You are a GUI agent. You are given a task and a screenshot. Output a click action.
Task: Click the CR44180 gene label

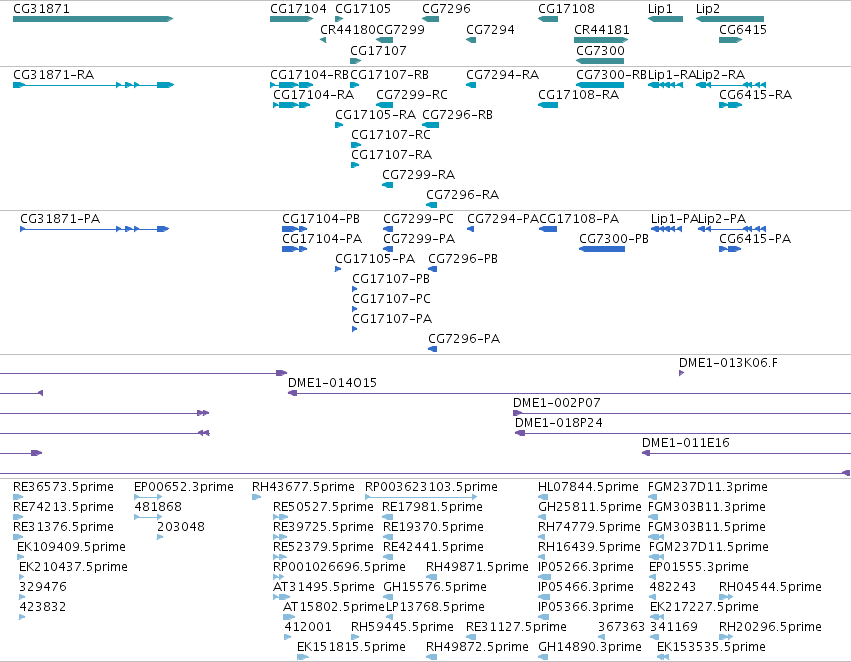point(348,29)
